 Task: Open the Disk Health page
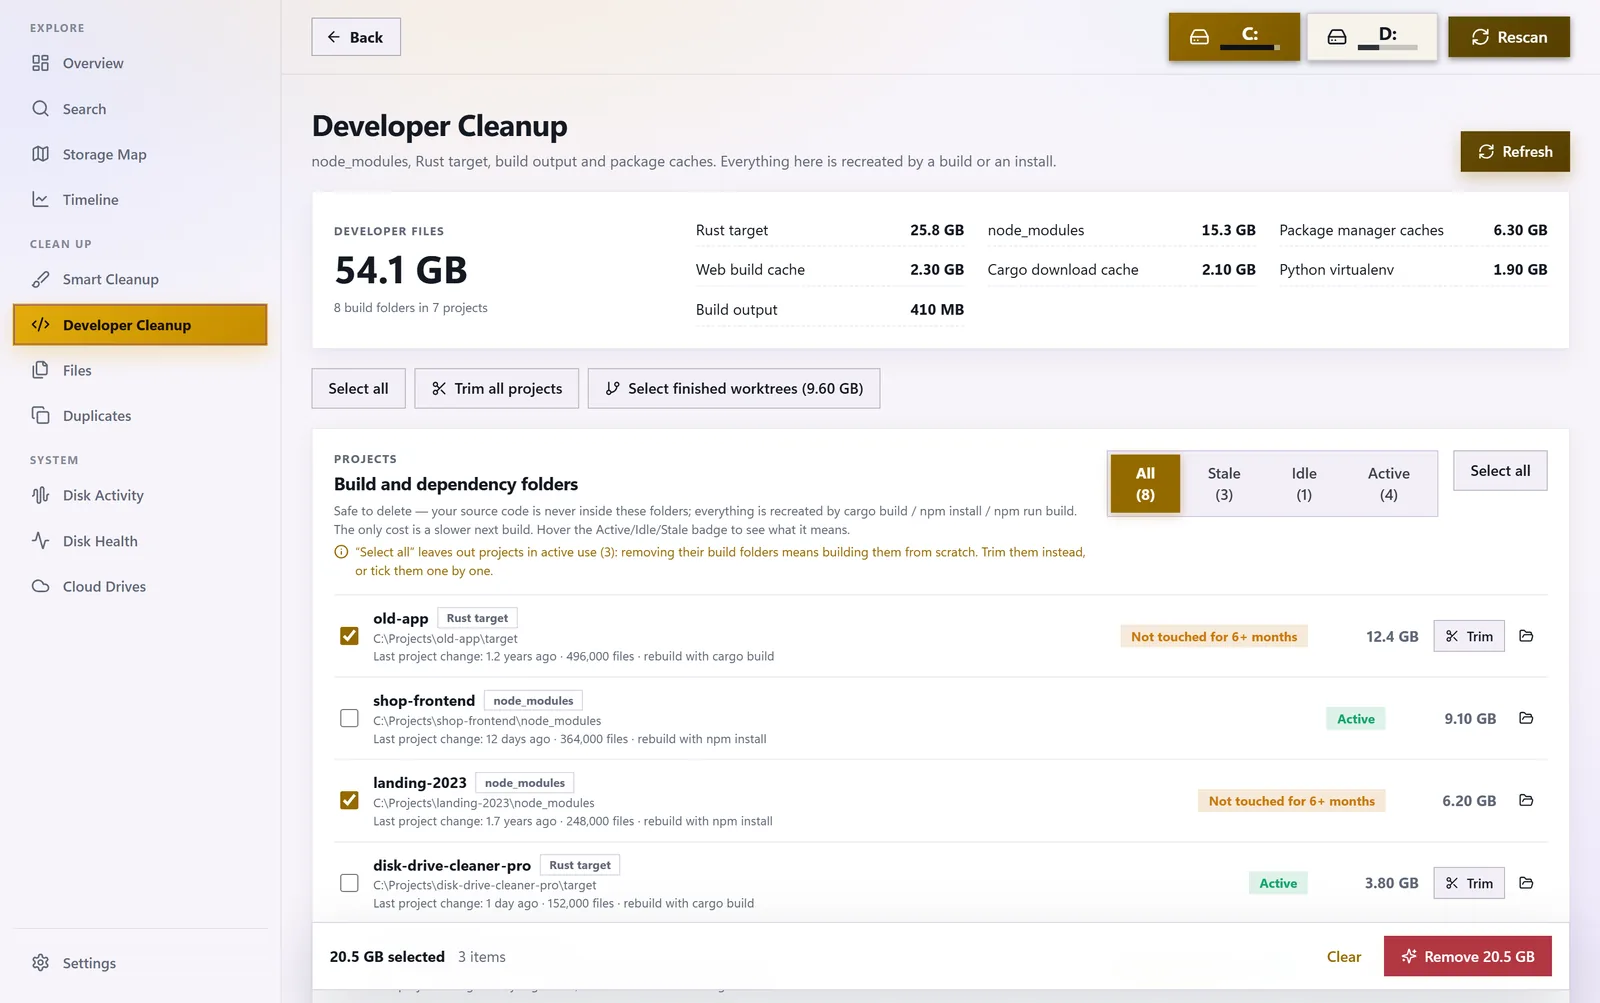point(140,541)
